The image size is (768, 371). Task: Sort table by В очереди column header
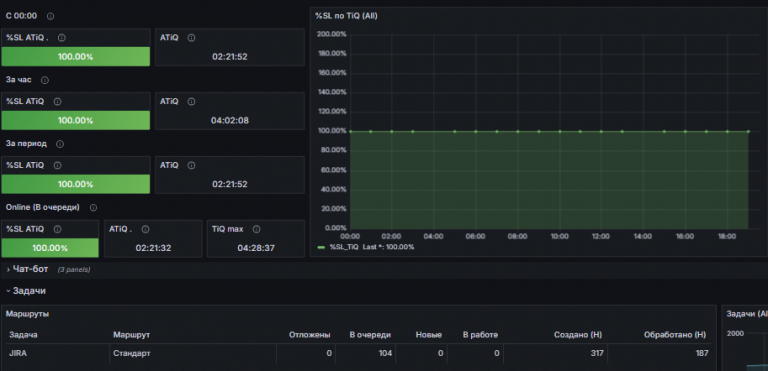(x=370, y=335)
